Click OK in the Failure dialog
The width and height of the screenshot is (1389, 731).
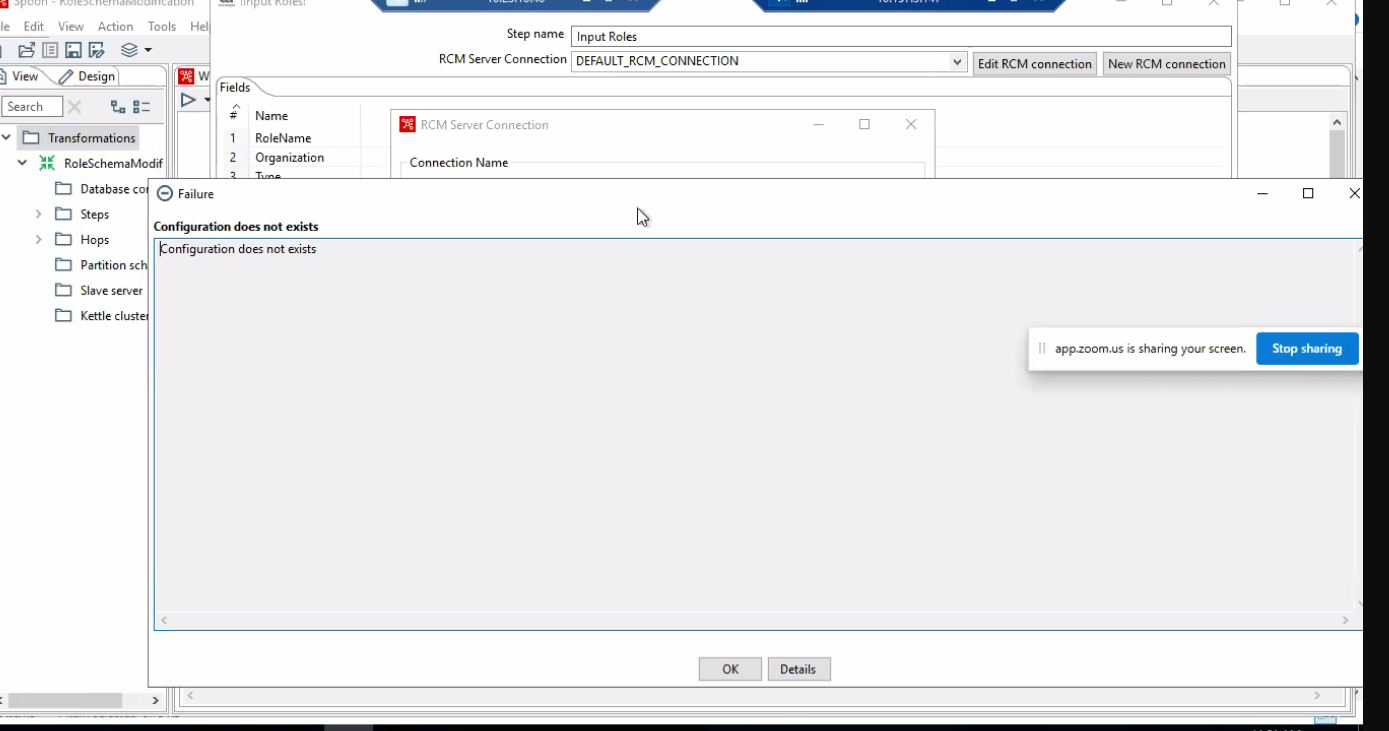pos(730,669)
